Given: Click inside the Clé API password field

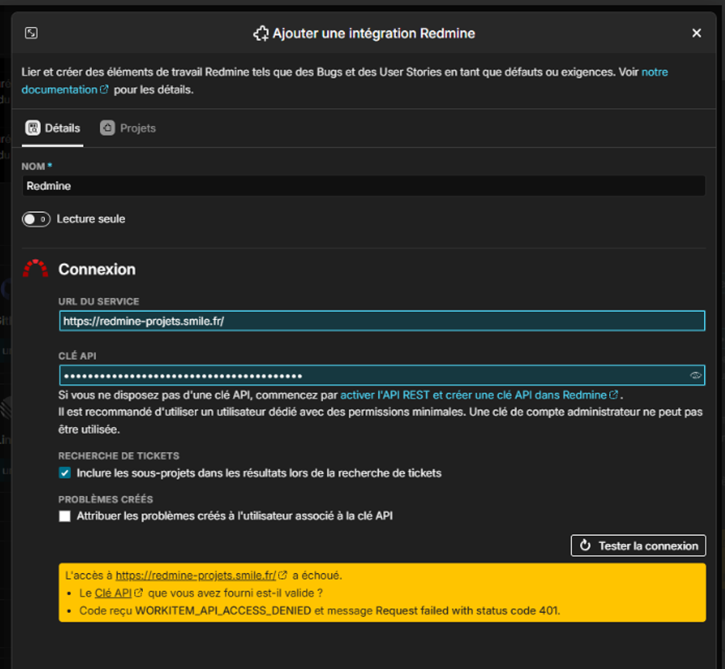Looking at the screenshot, I should (x=370, y=376).
